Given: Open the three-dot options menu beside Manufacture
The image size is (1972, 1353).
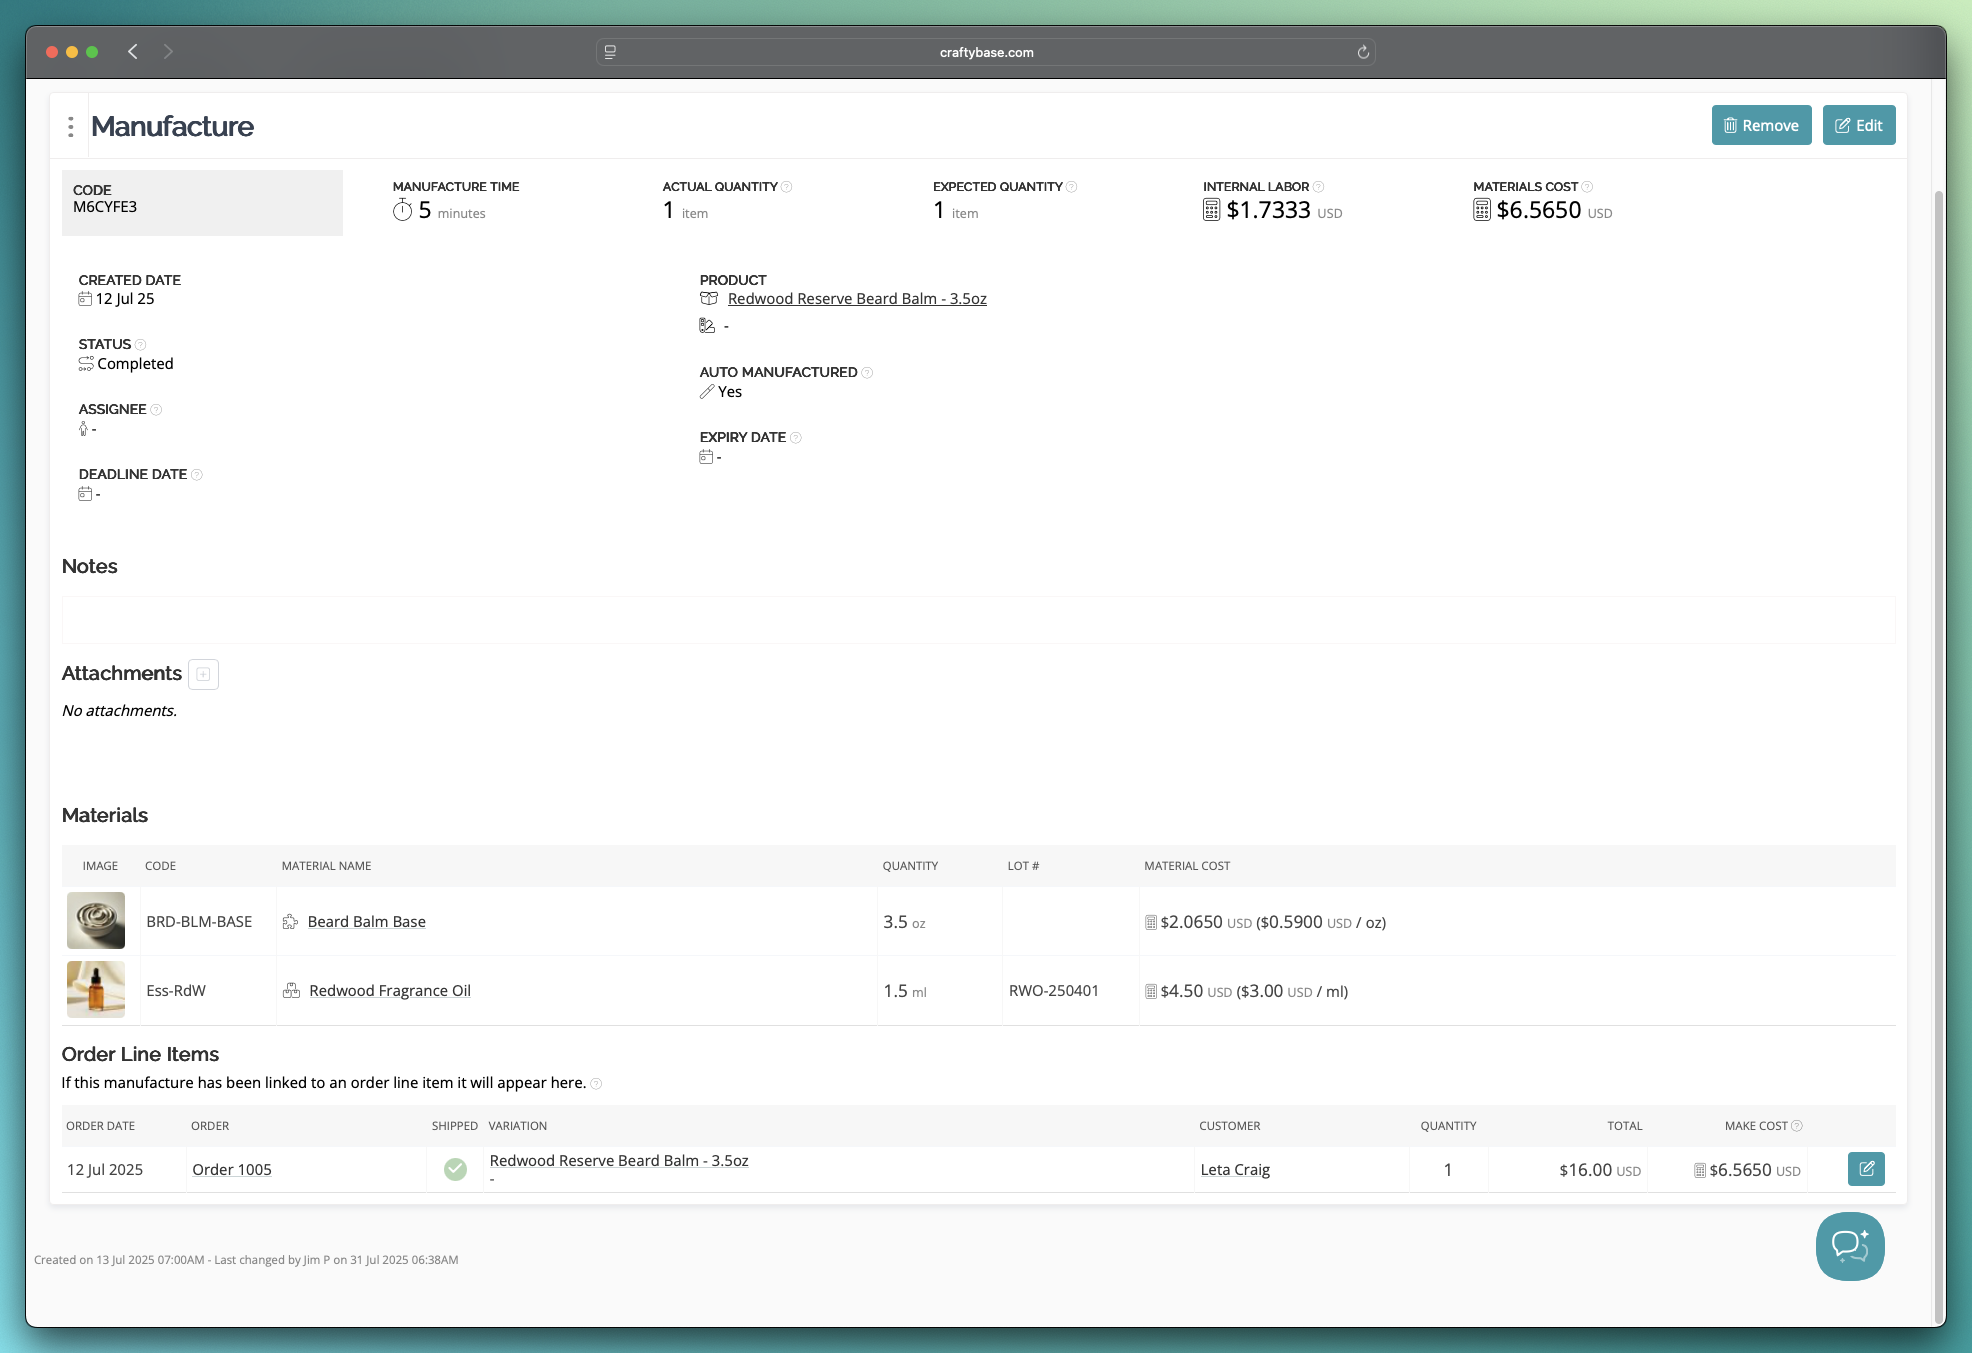Looking at the screenshot, I should 70,126.
